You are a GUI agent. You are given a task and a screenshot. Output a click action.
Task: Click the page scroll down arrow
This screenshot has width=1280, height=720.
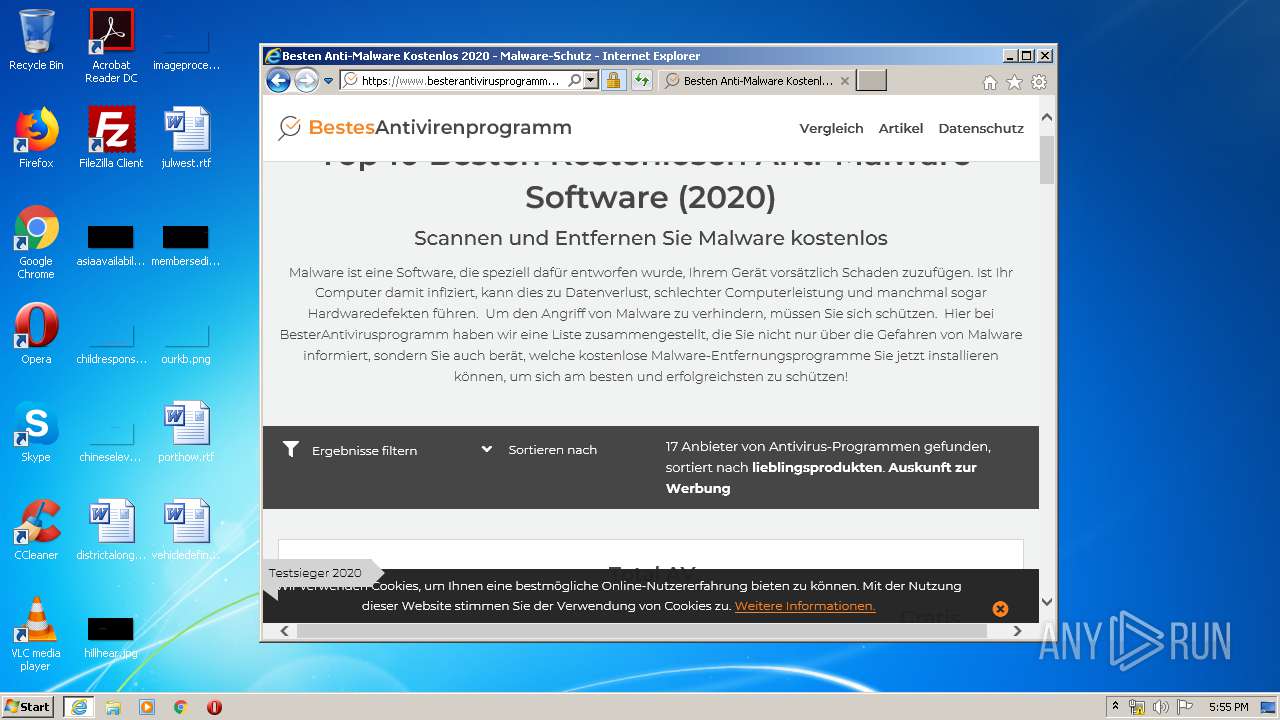(x=1047, y=601)
